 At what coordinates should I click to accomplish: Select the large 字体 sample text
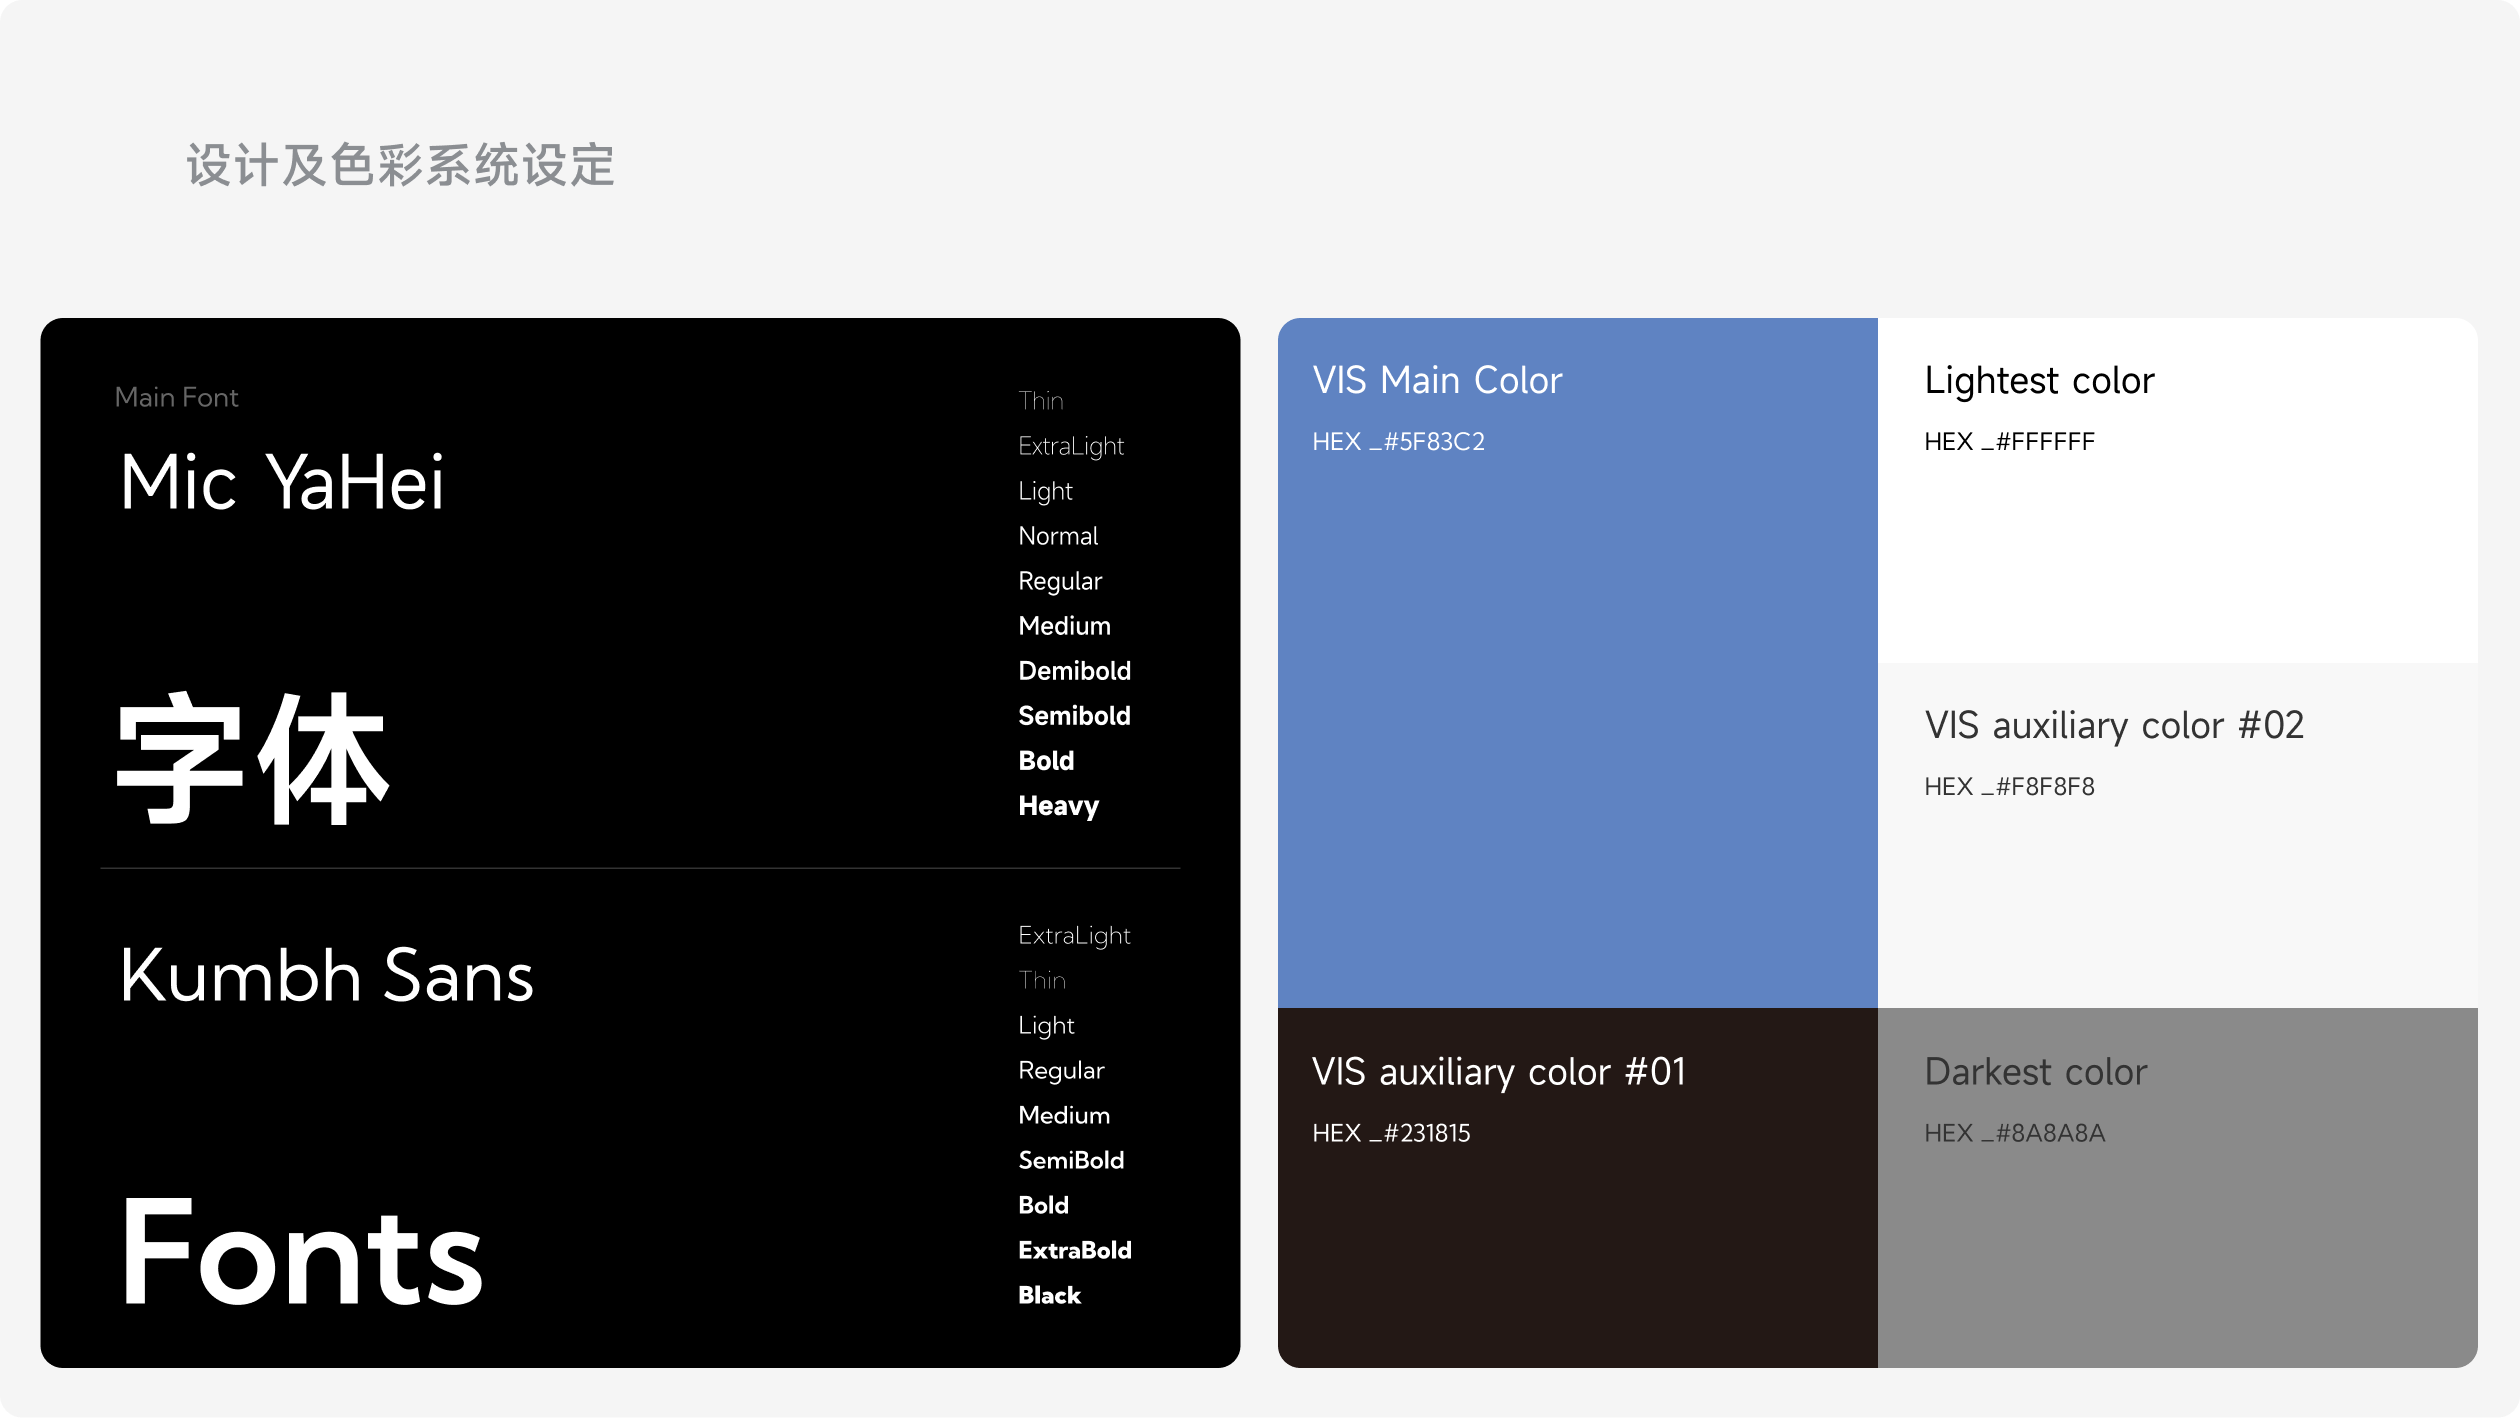pos(252,759)
